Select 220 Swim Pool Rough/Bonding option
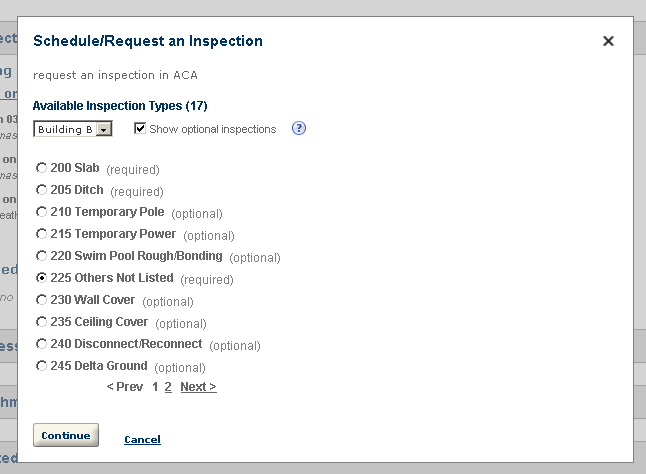Viewport: 646px width, 474px height. point(41,256)
